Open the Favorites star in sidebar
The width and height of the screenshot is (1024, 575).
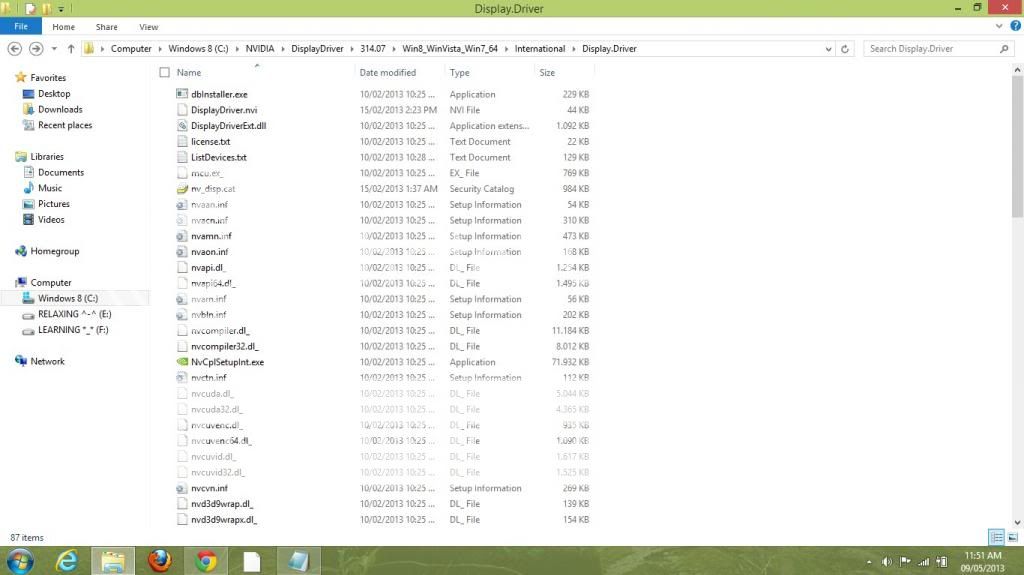click(21, 77)
